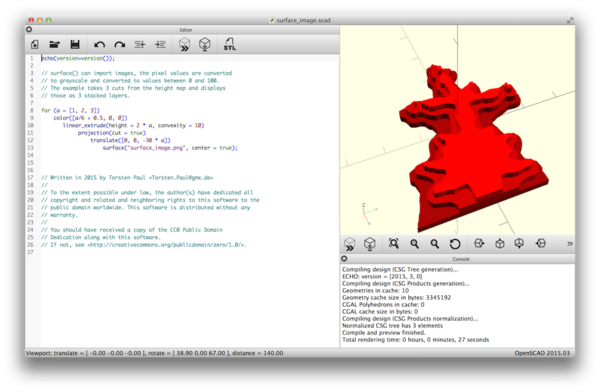Redo the last undone edit
Viewport: 600px width, 392px height.
(x=120, y=45)
